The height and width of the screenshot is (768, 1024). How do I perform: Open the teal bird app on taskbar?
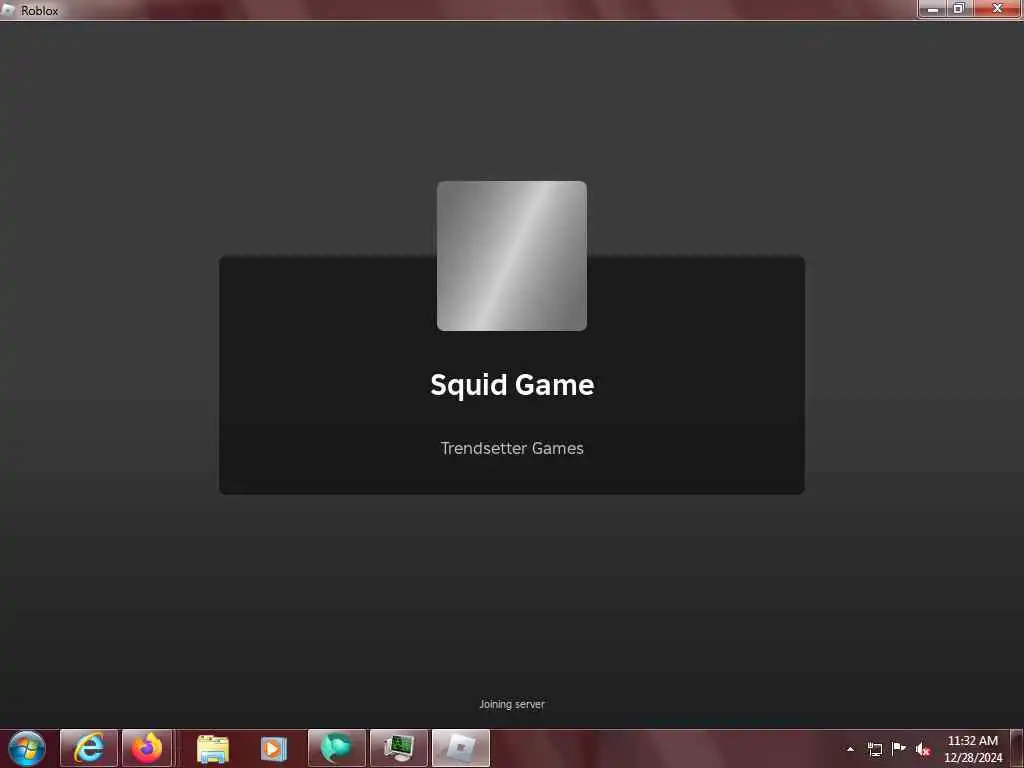(336, 748)
